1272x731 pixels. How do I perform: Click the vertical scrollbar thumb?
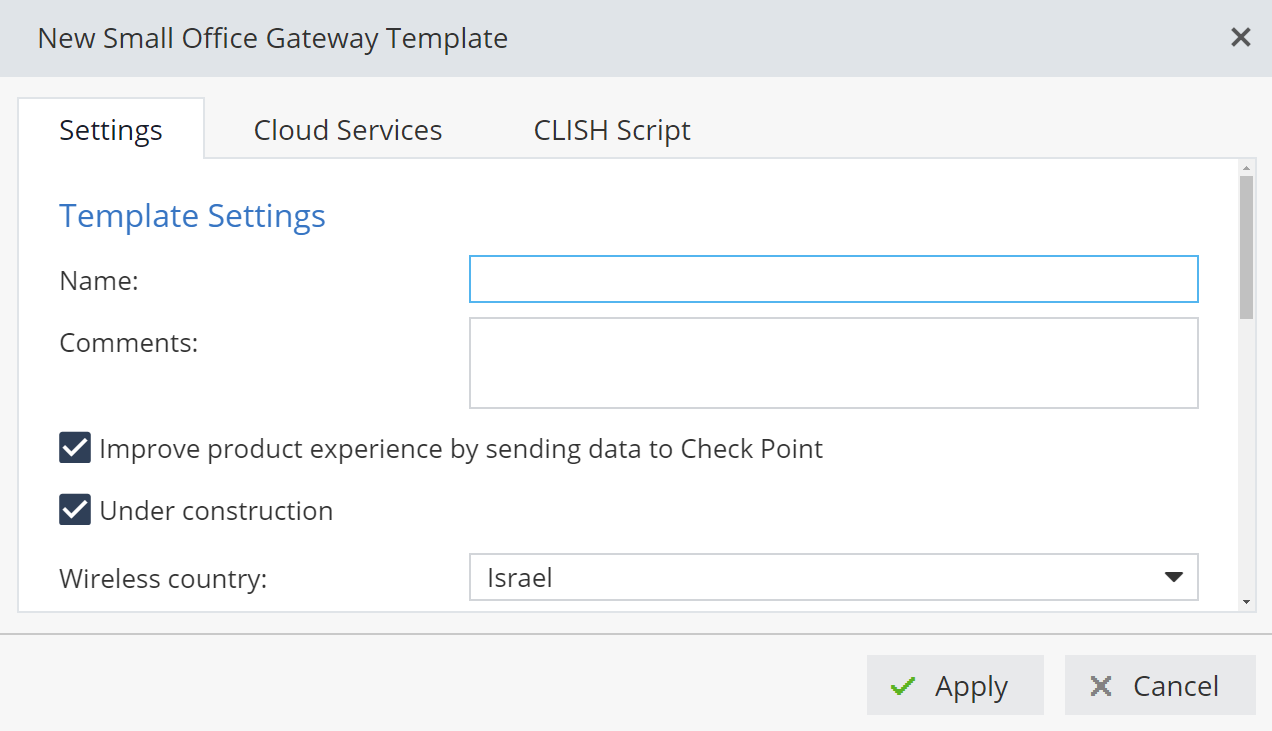point(1246,247)
